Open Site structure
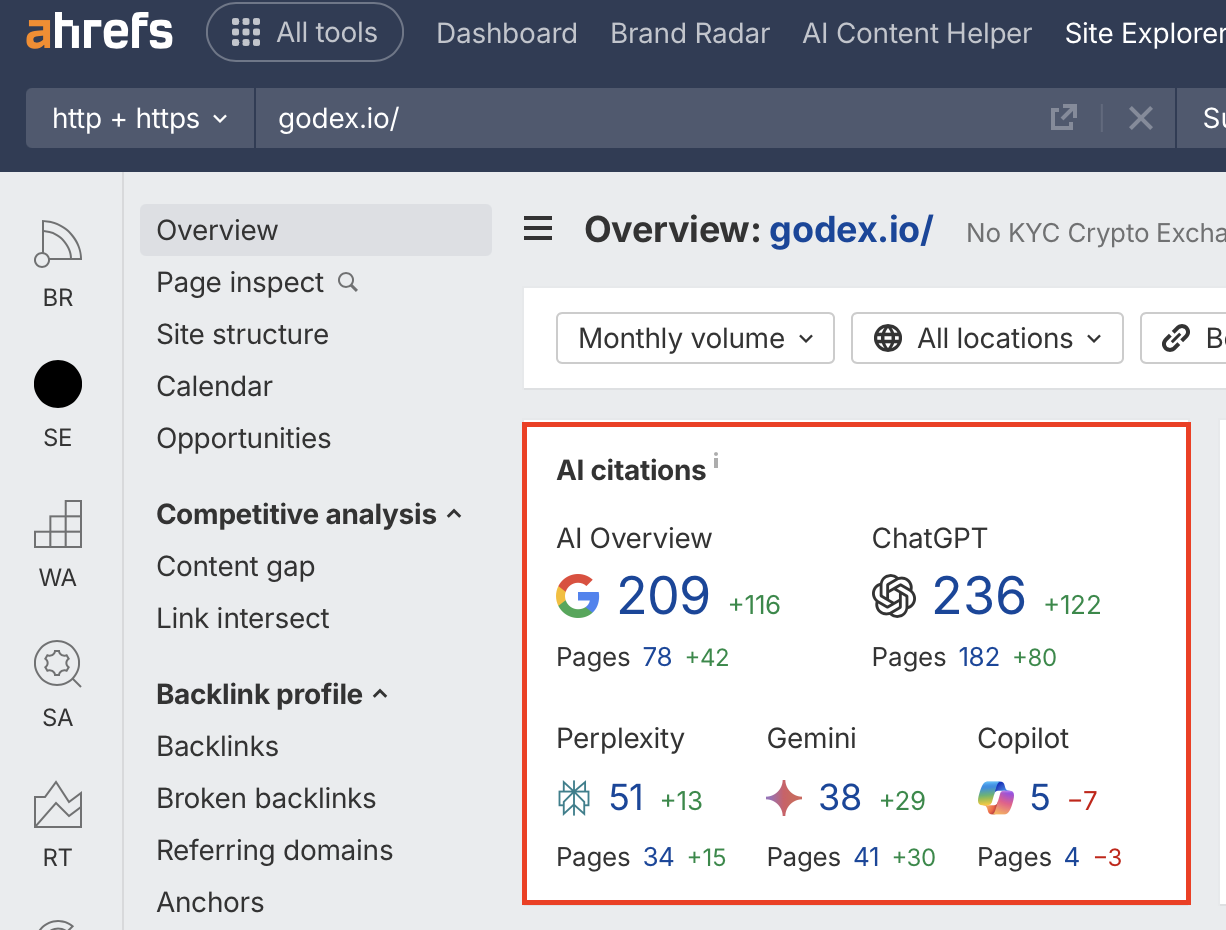Screen dimensions: 1226x930 (x=243, y=334)
